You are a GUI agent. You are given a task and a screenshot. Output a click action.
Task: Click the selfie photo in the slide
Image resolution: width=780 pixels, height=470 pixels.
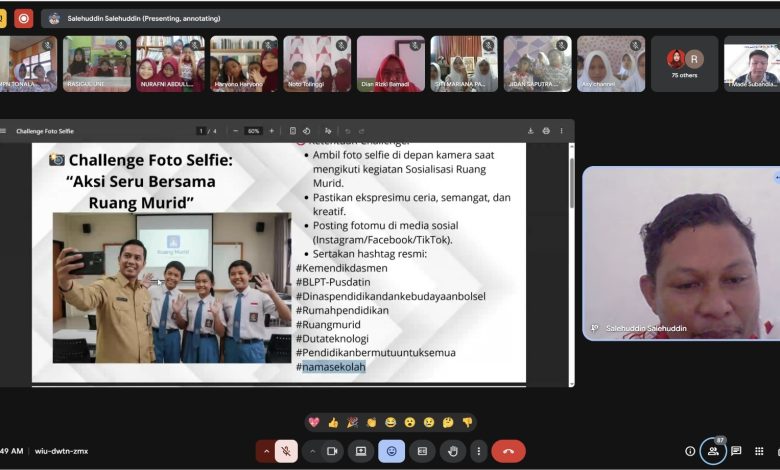point(172,287)
